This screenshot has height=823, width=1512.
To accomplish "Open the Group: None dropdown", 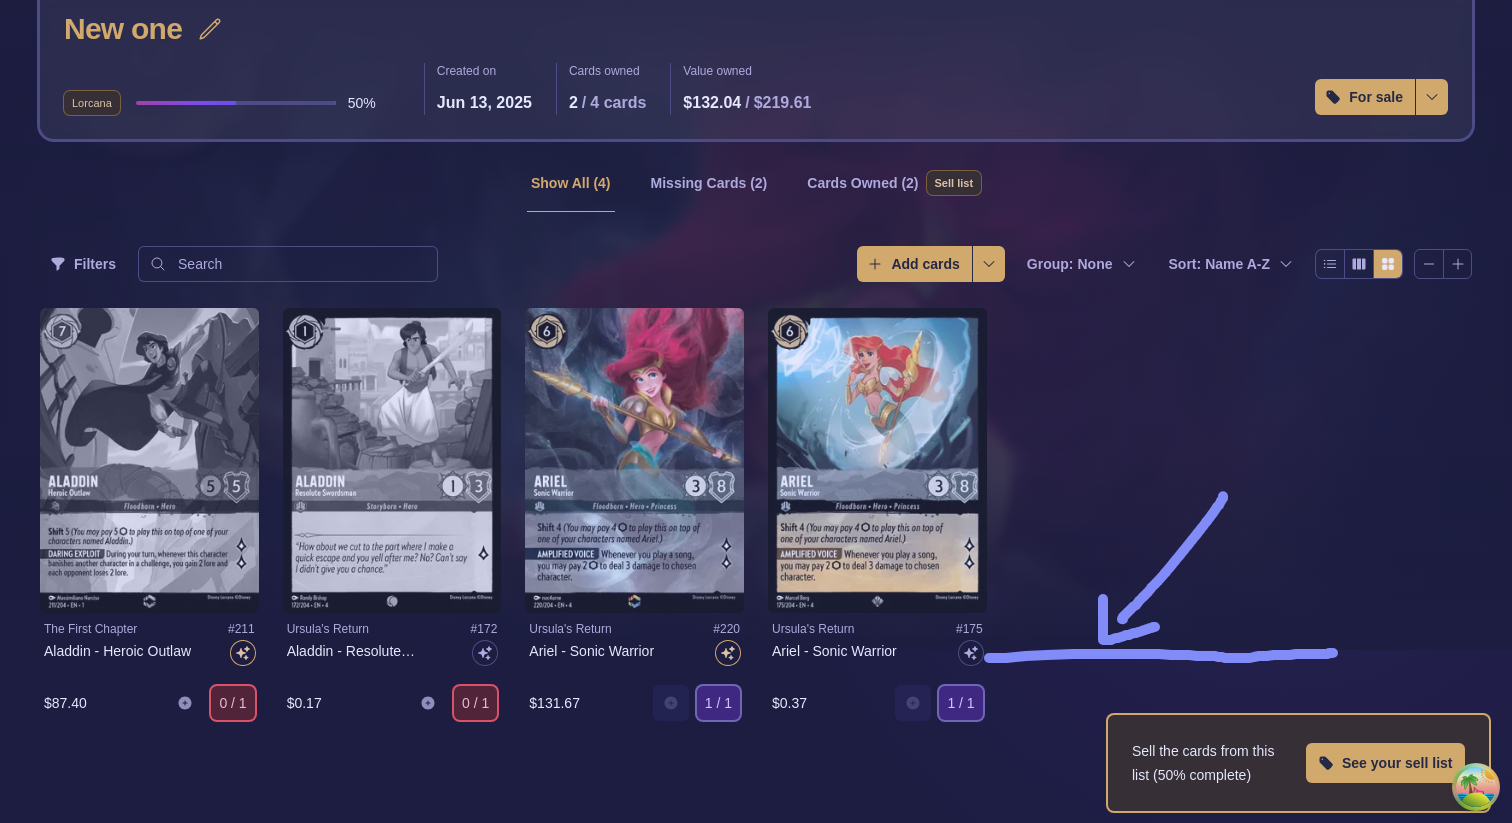I will click(x=1081, y=264).
